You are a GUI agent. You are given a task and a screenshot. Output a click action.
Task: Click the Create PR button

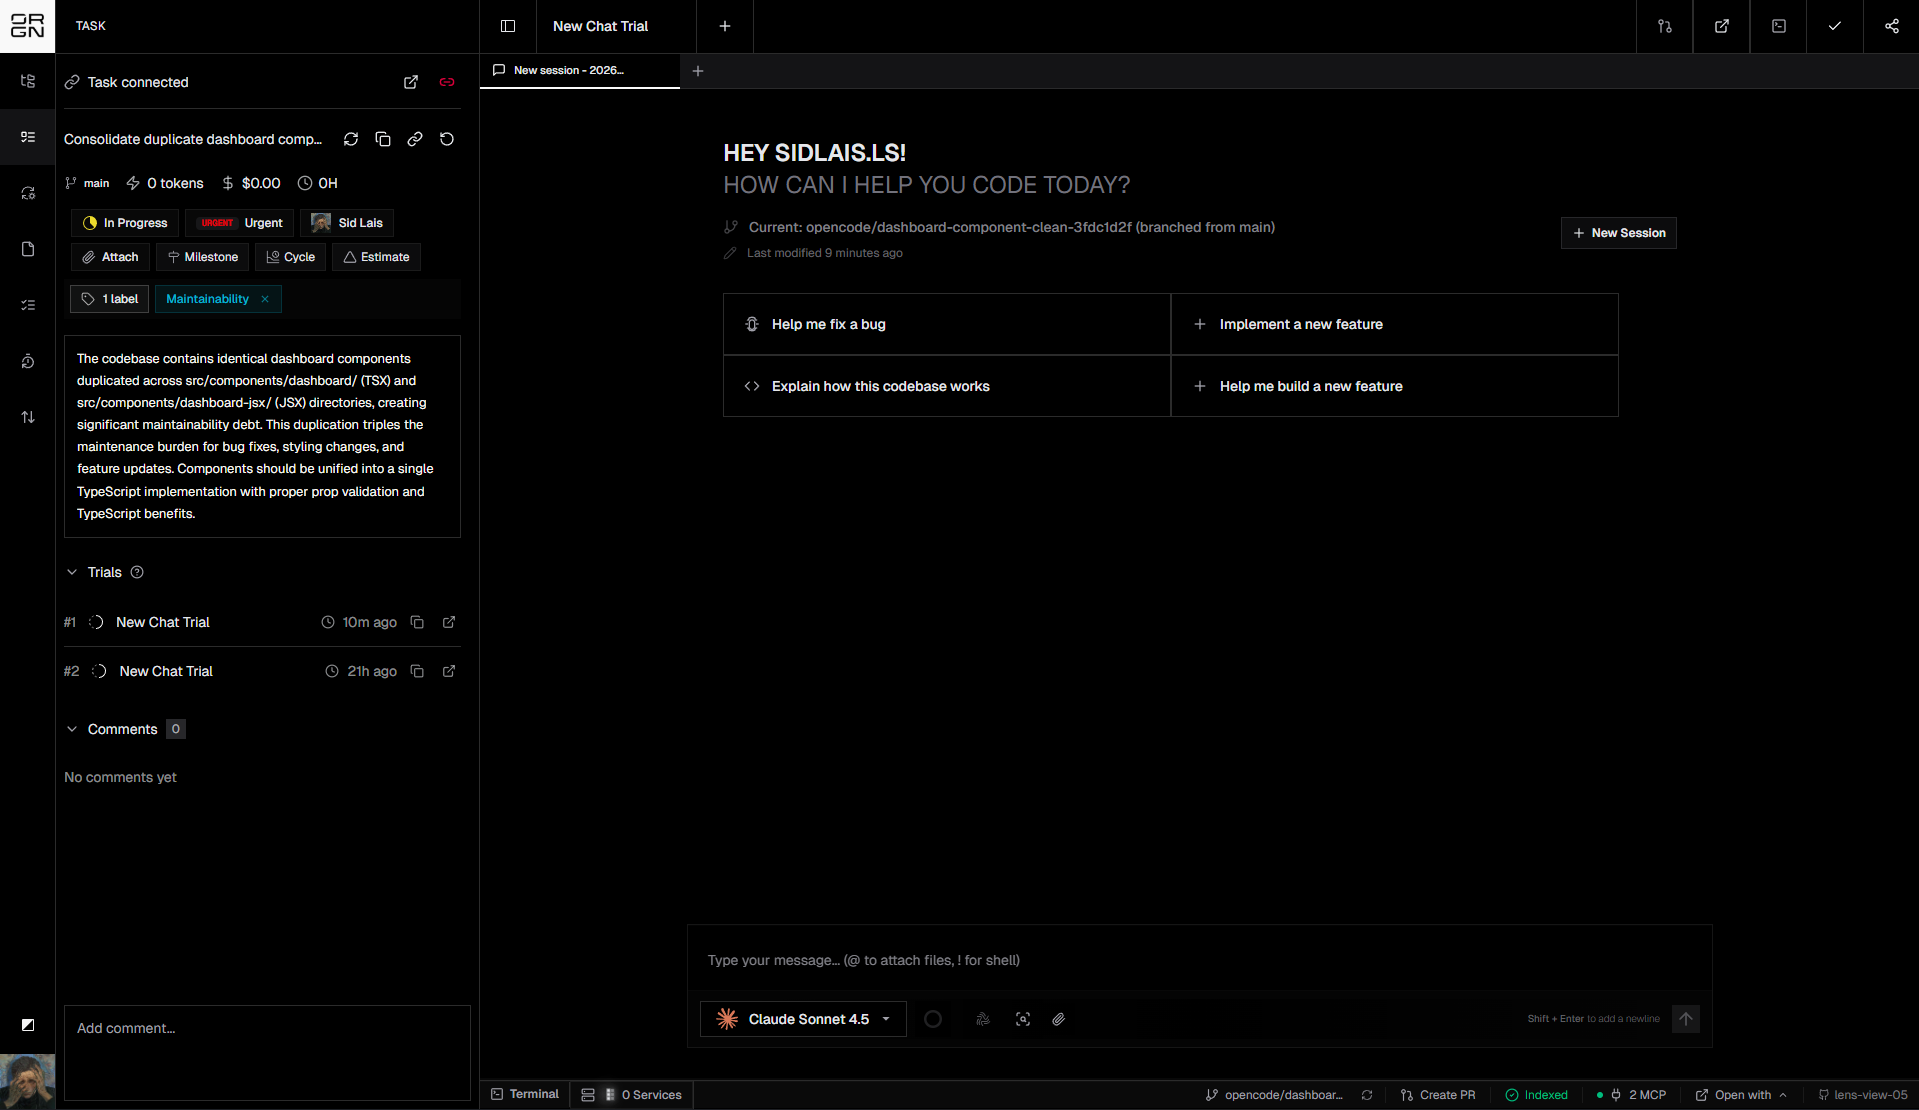point(1438,1095)
